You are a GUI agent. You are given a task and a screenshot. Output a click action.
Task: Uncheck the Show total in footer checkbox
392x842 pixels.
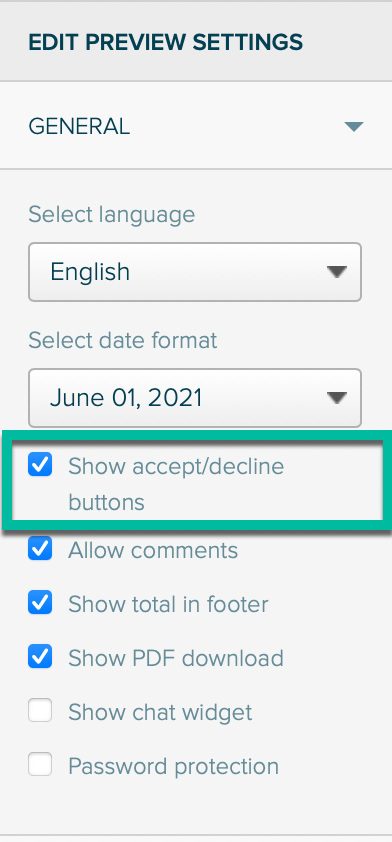tap(40, 603)
